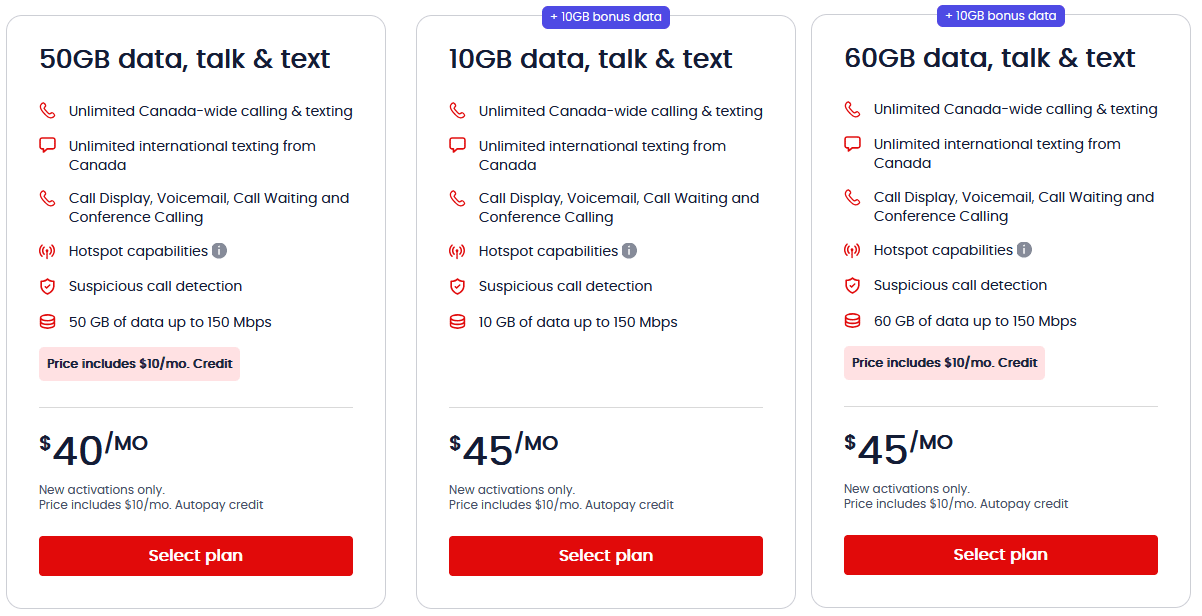Click chat bubble icon in 10GB plan
Screen dimensions: 1202x616
tap(457, 145)
